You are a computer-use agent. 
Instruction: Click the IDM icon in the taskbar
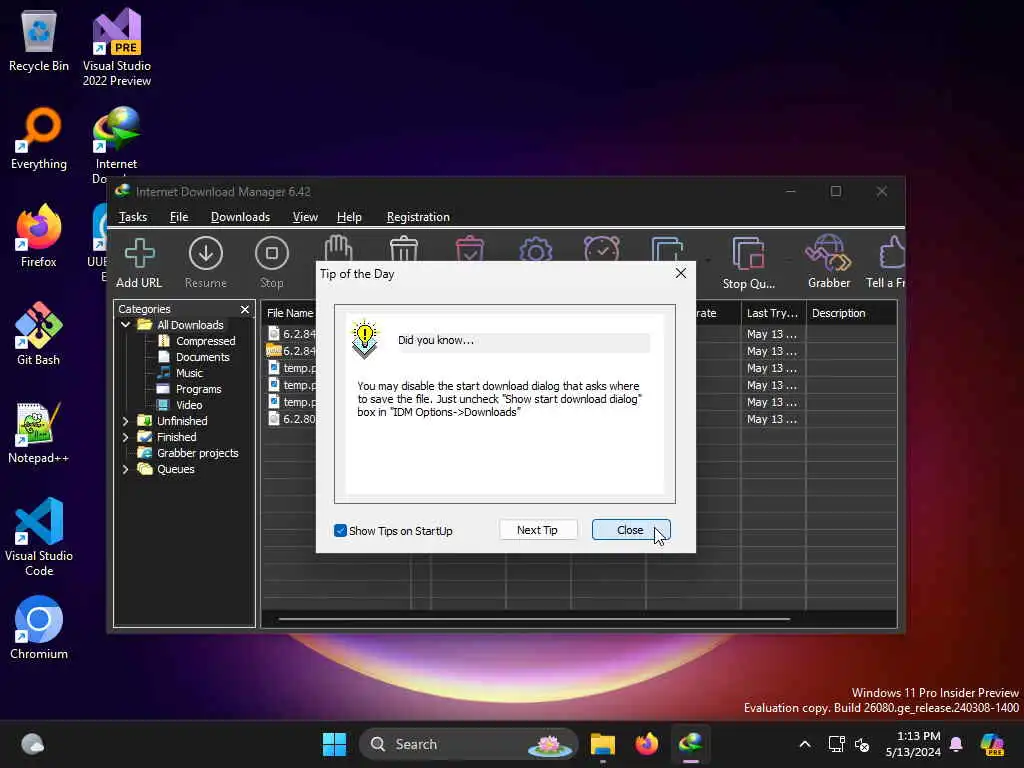pyautogui.click(x=690, y=744)
